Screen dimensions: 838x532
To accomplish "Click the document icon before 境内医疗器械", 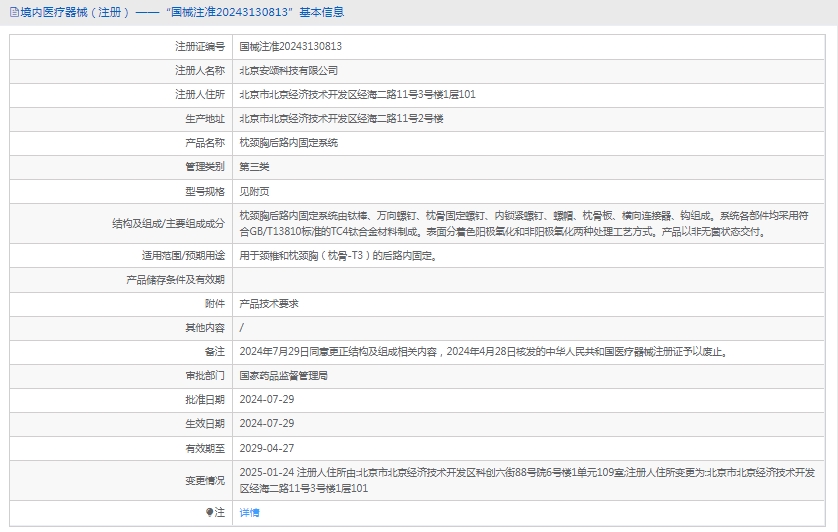I will pos(12,13).
